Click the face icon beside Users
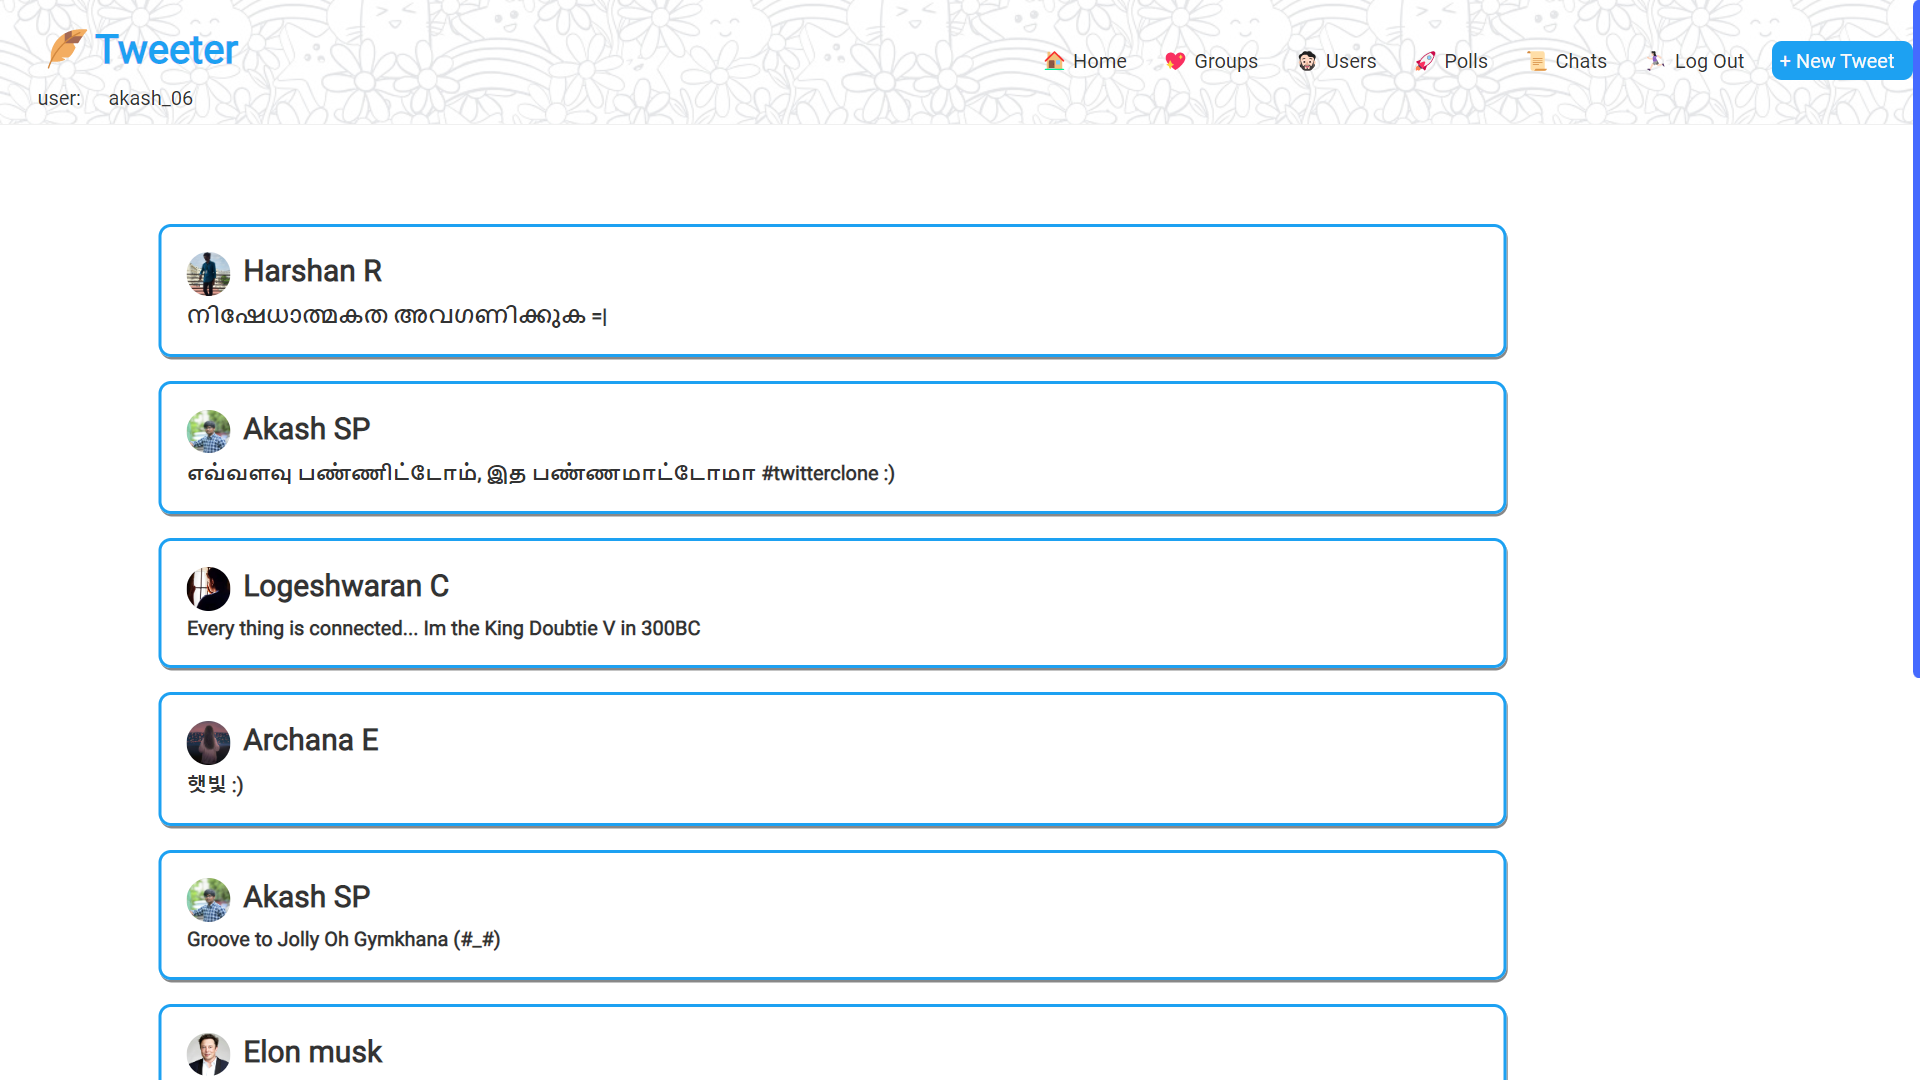 point(1307,61)
